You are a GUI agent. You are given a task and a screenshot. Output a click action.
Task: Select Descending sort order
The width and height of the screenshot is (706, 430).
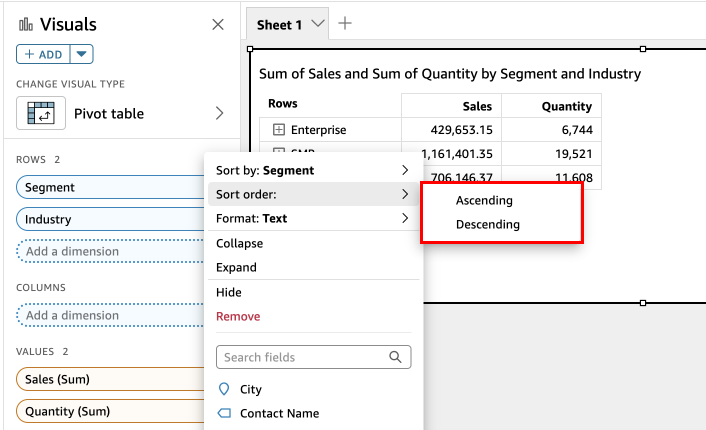click(487, 224)
